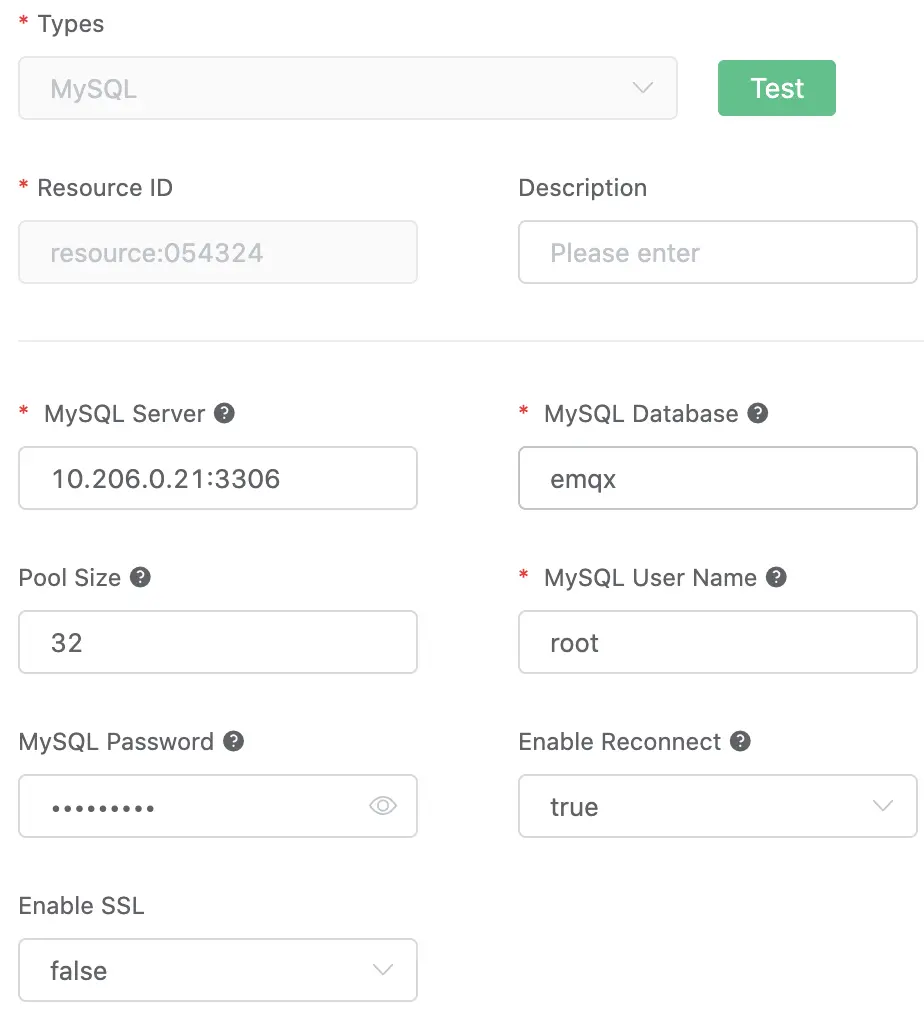
Task: Click the MySQL User Name field showing root
Action: [x=717, y=642]
